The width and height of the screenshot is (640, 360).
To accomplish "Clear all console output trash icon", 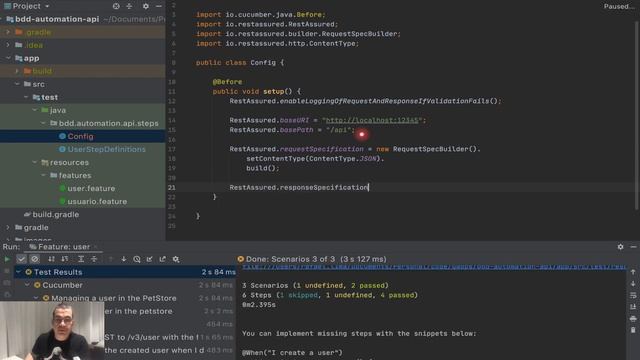I will [x=633, y=330].
